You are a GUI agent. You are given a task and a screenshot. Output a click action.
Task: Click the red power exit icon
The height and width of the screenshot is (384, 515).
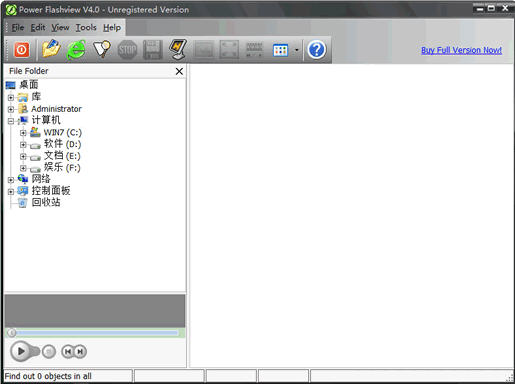(22, 50)
